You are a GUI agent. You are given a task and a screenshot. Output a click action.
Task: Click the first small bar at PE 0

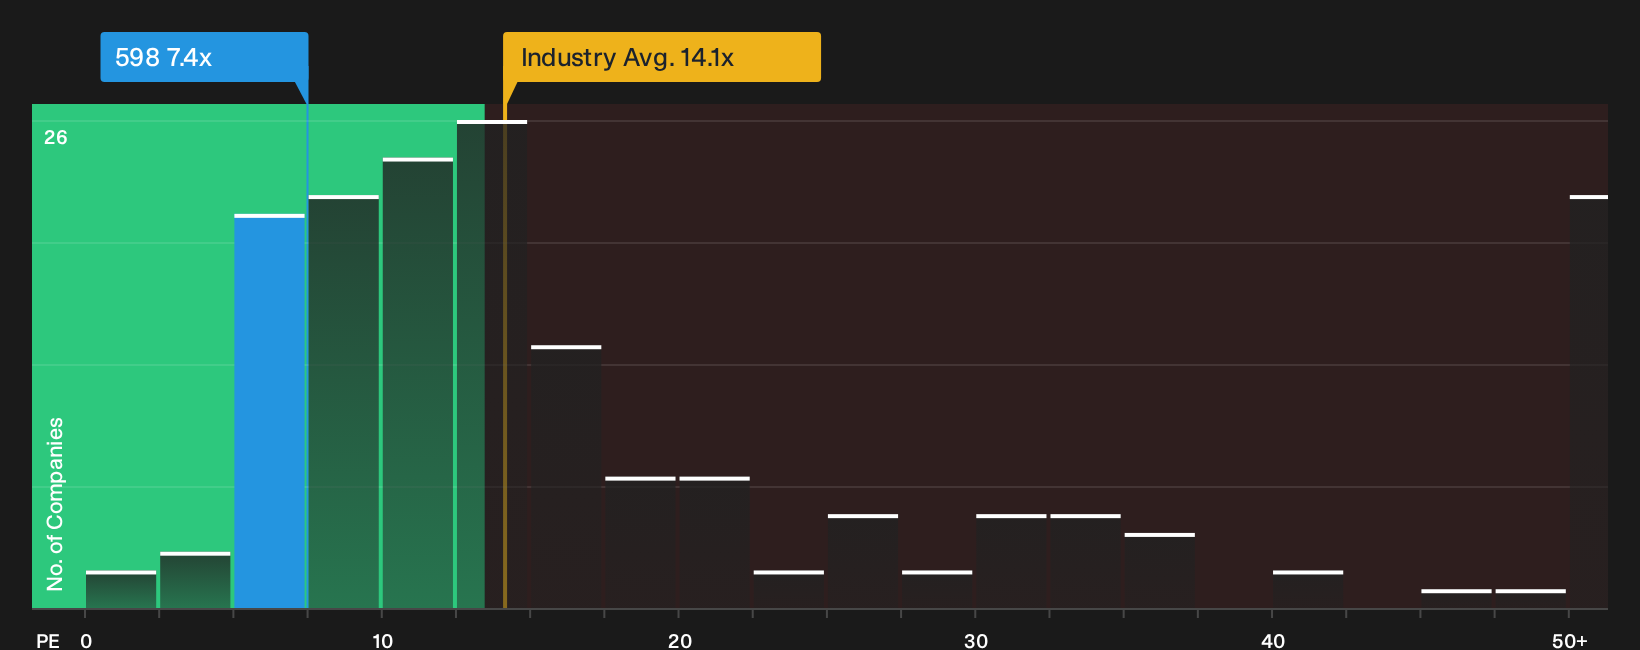(121, 590)
